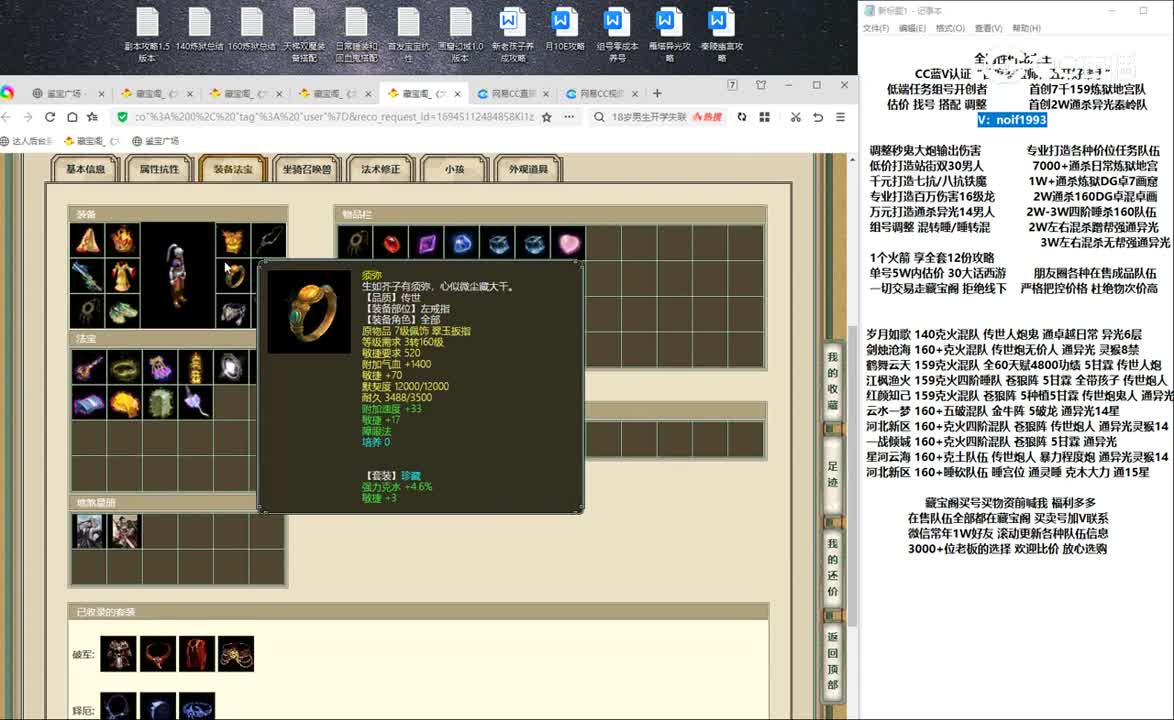Click the browser undo-close-tab icon
The image size is (1174, 720).
(818, 117)
